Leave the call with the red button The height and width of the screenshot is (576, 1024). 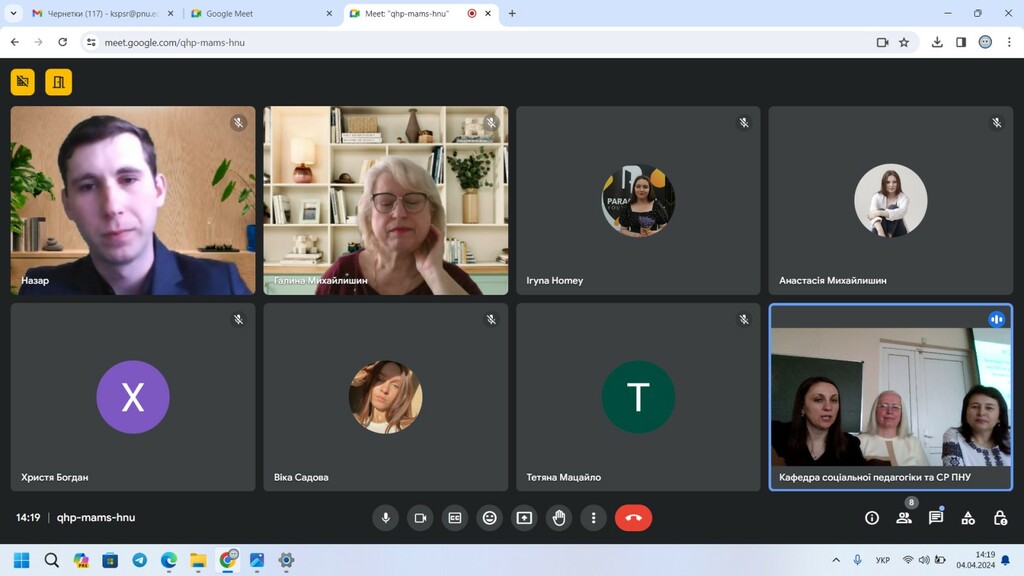633,518
